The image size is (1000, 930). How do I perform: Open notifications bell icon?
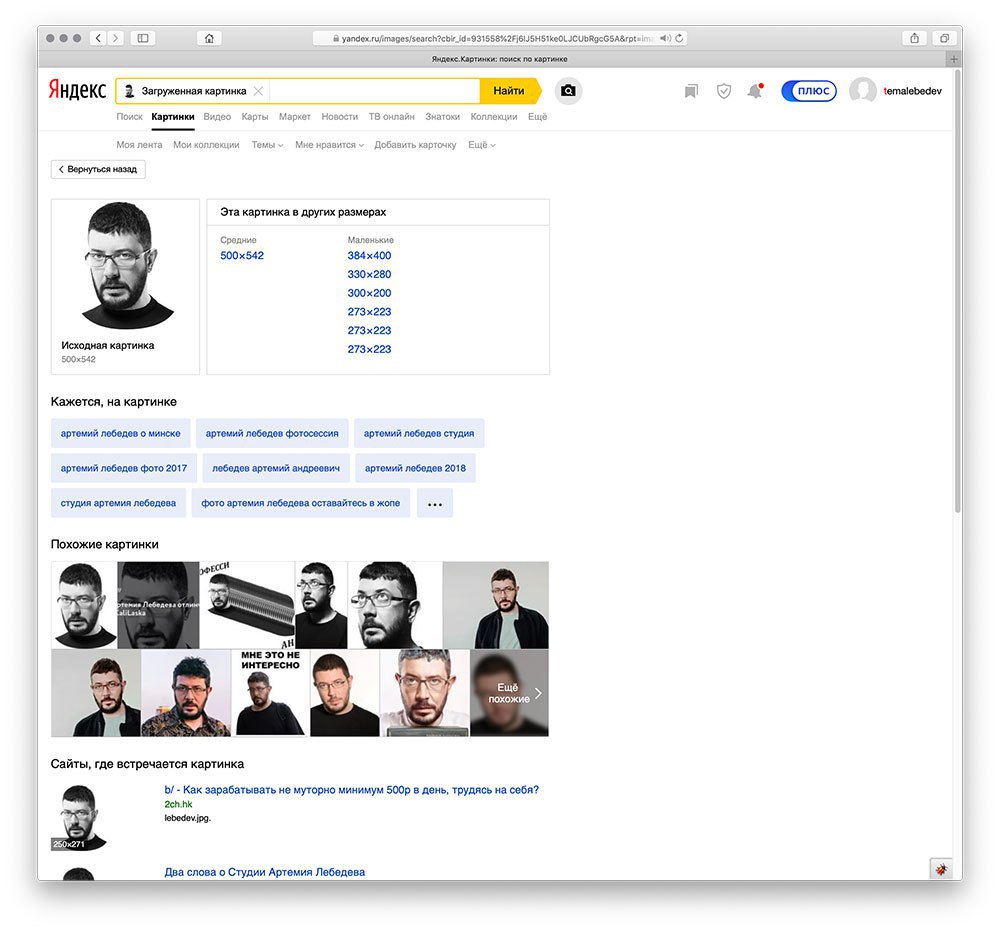[x=755, y=91]
